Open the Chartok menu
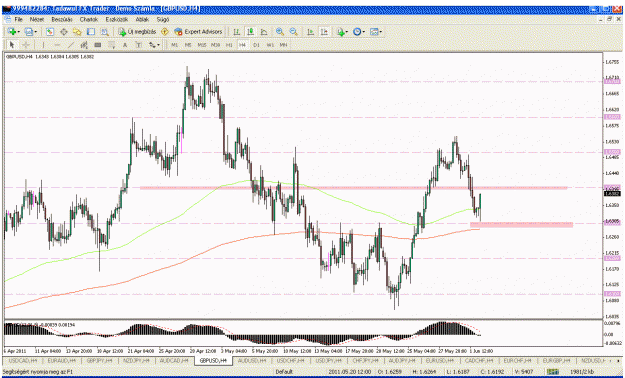Screen dimensions: 625x378 (x=88, y=19)
